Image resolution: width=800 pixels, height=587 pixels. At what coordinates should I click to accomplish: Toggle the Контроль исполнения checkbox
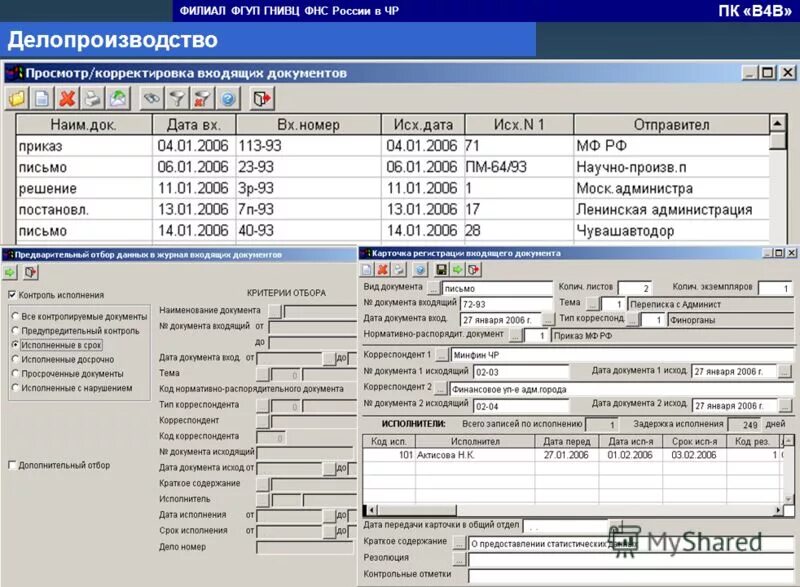[12, 295]
